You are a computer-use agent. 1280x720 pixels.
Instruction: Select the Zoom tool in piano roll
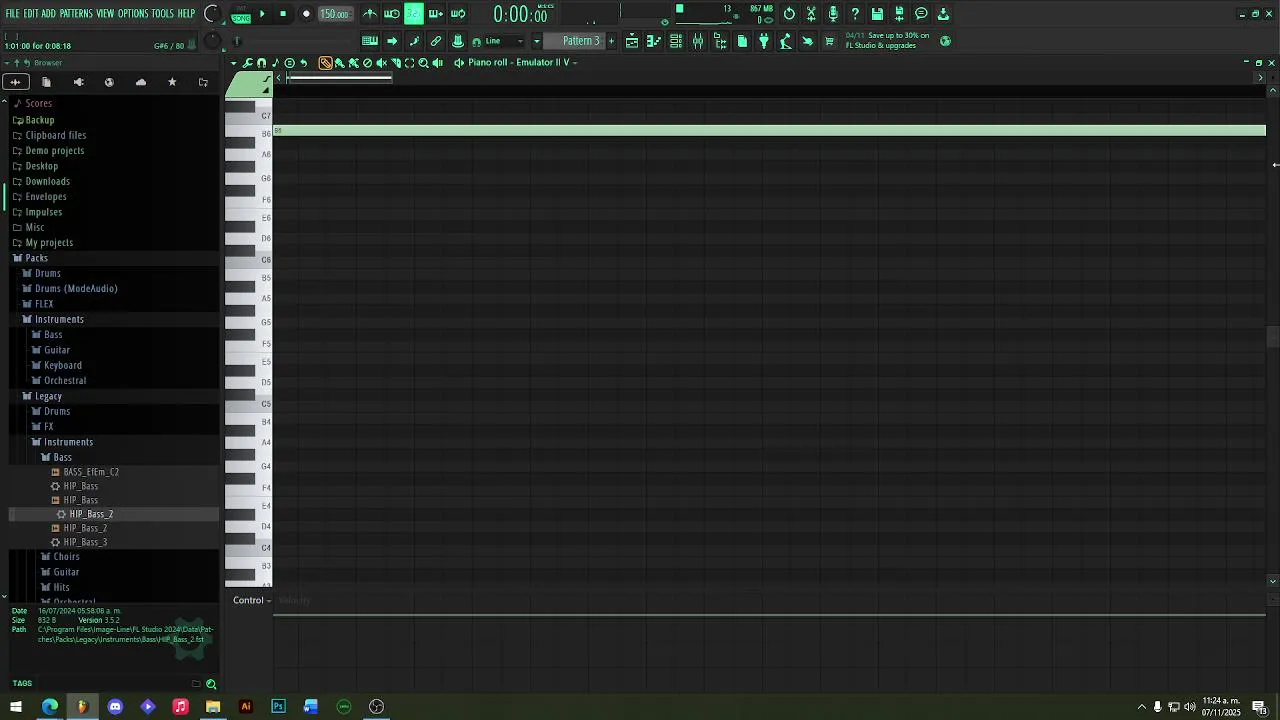pyautogui.click(x=423, y=63)
